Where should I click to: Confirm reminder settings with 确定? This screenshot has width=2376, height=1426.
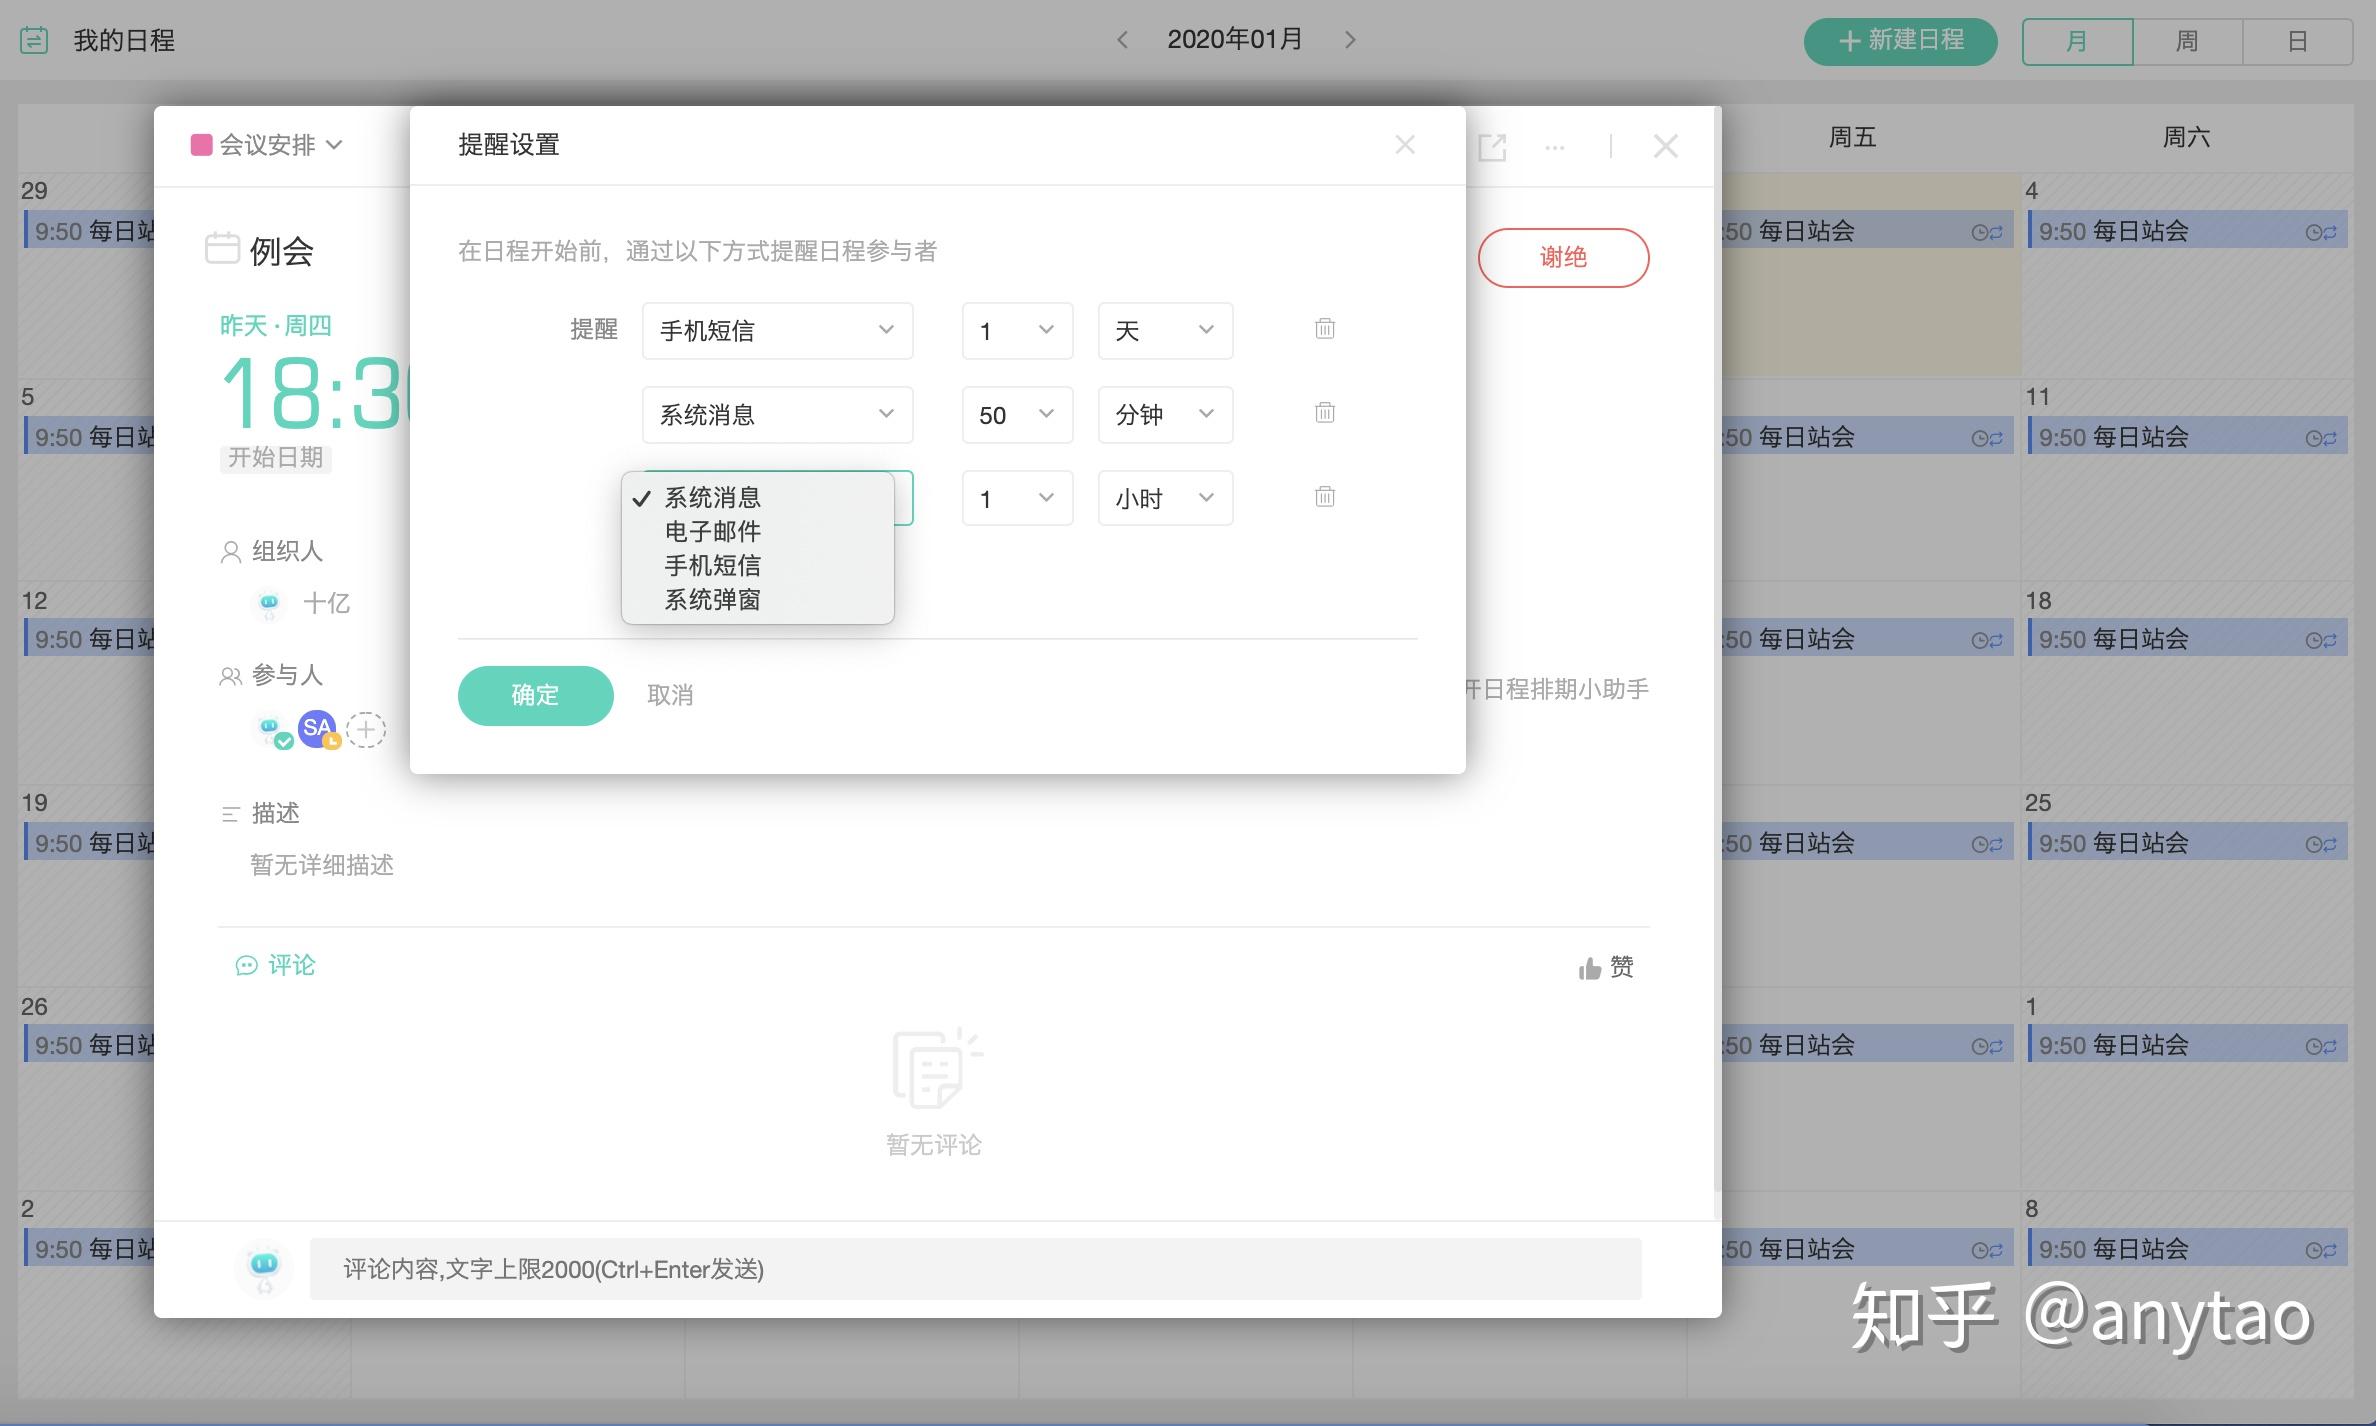535,695
